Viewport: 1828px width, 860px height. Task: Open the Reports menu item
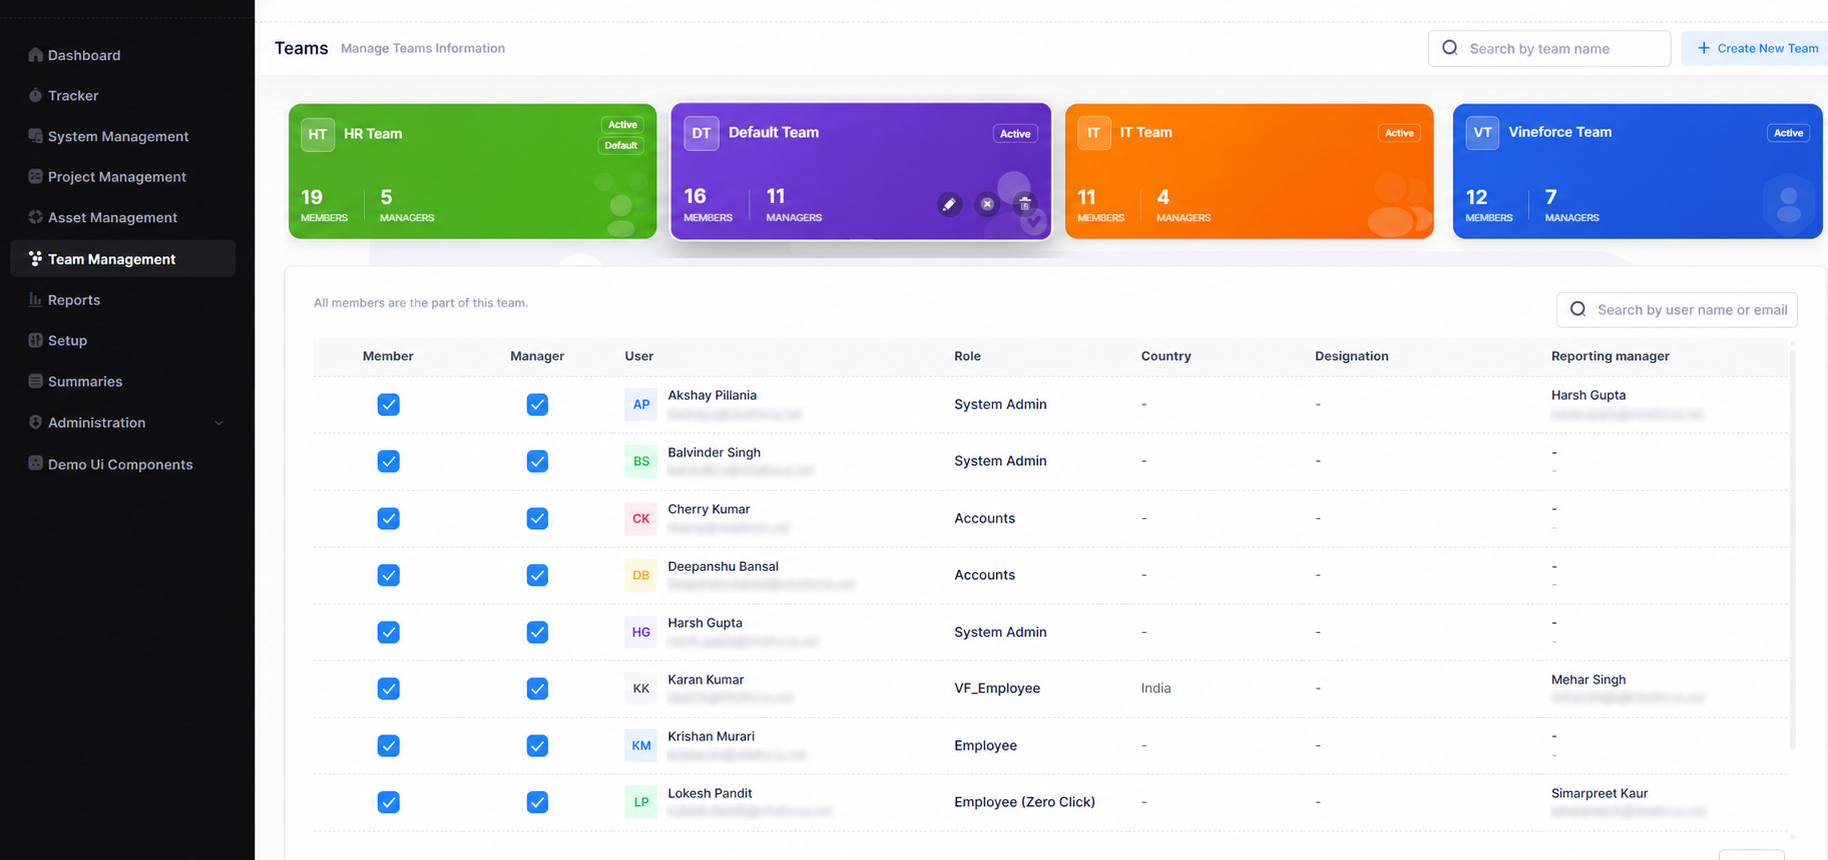tap(123, 299)
